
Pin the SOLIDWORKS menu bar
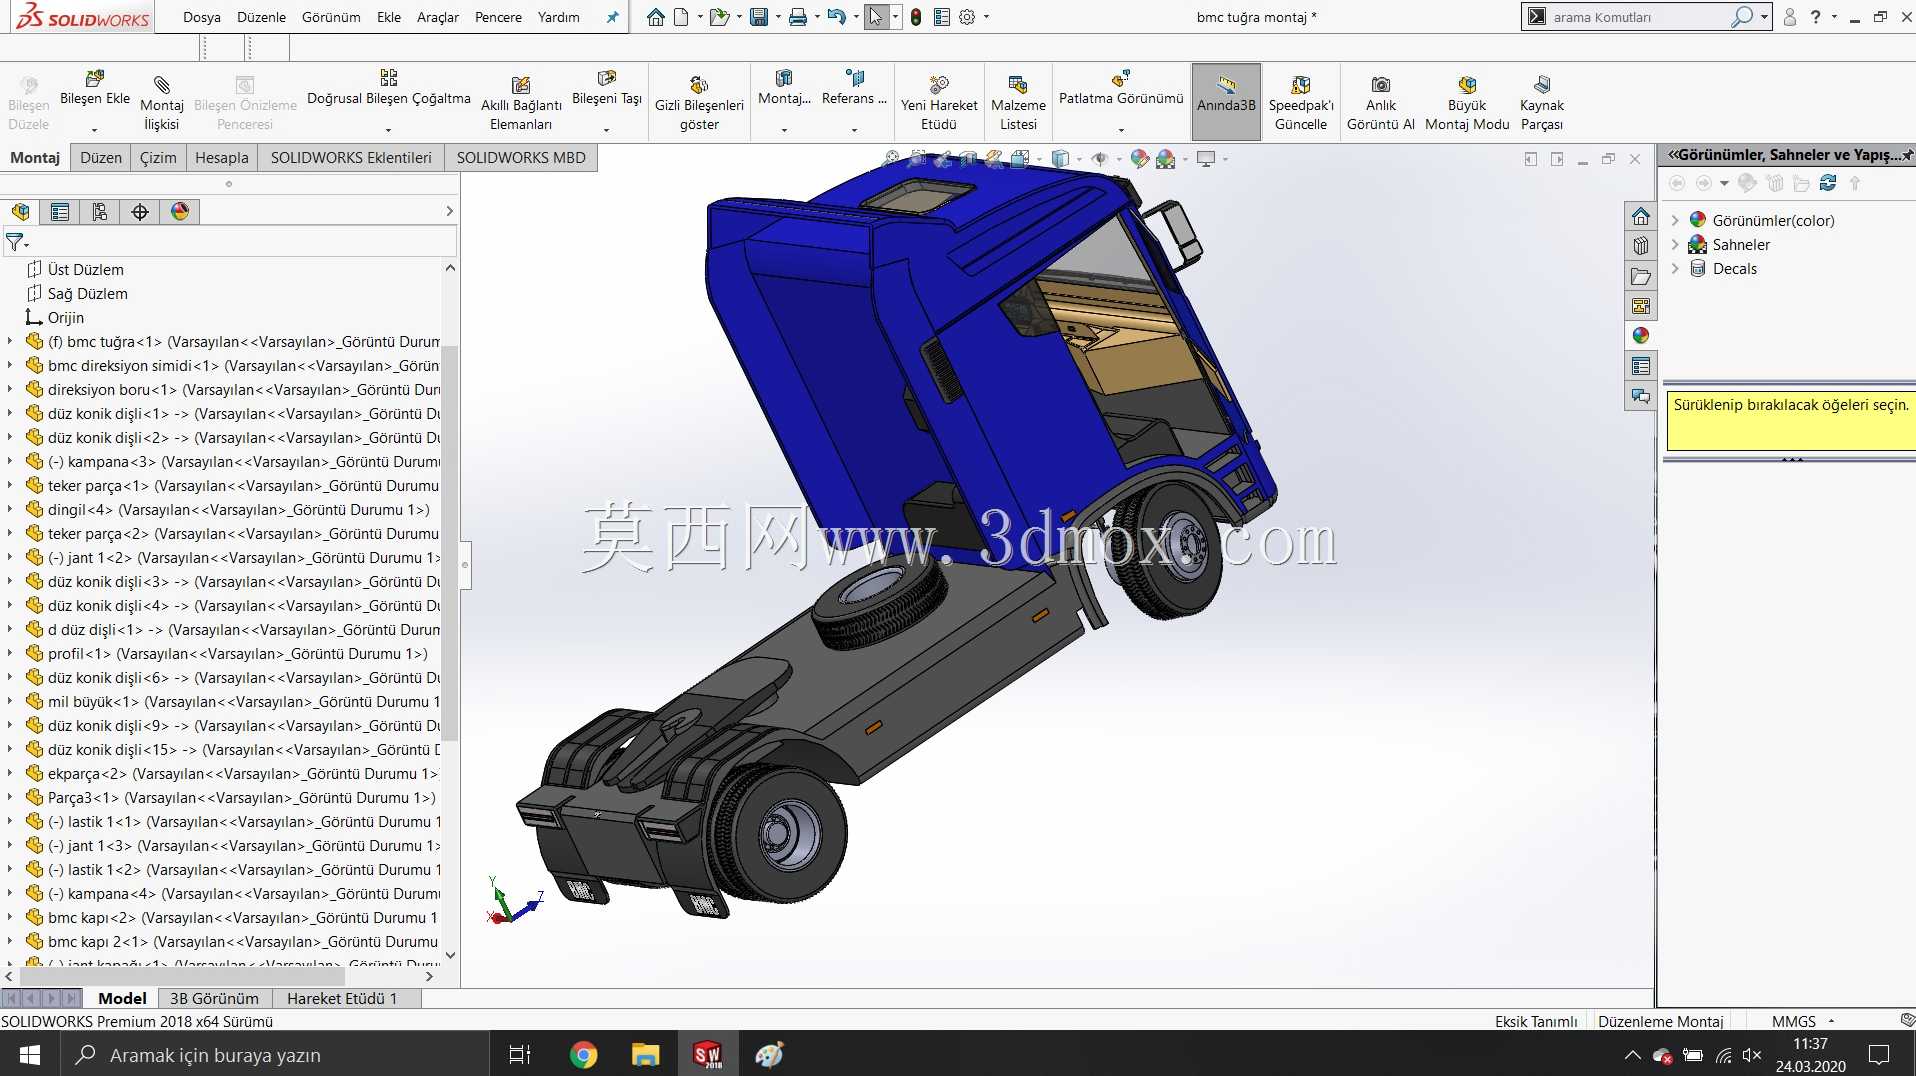[x=612, y=17]
